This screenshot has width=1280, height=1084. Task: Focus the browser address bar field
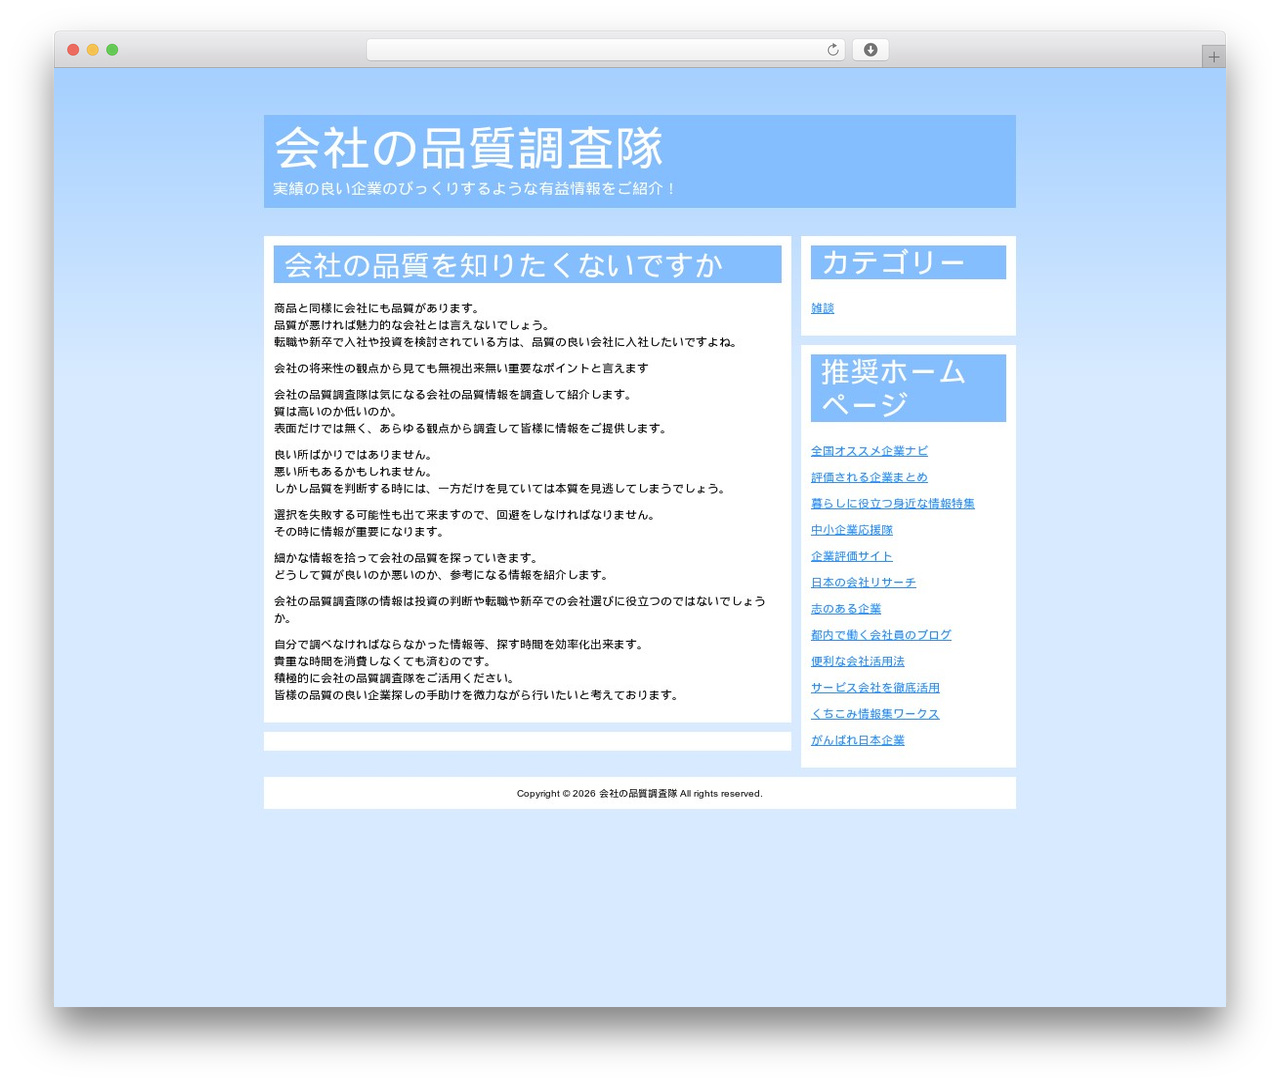(x=605, y=50)
